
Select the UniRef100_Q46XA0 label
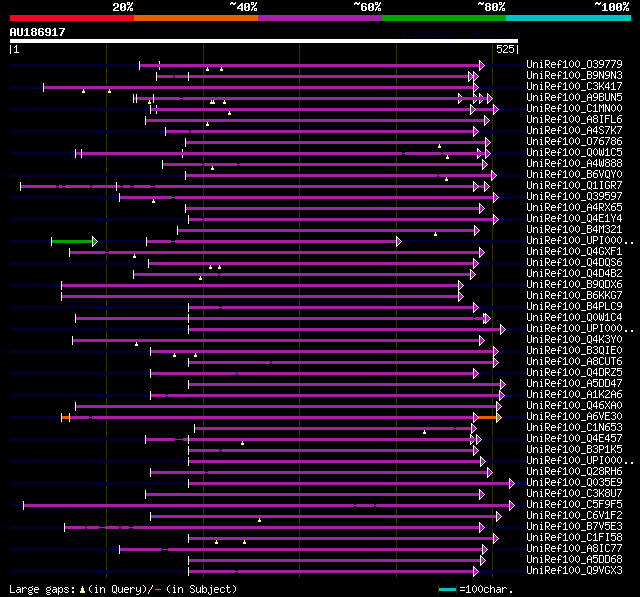(x=574, y=406)
